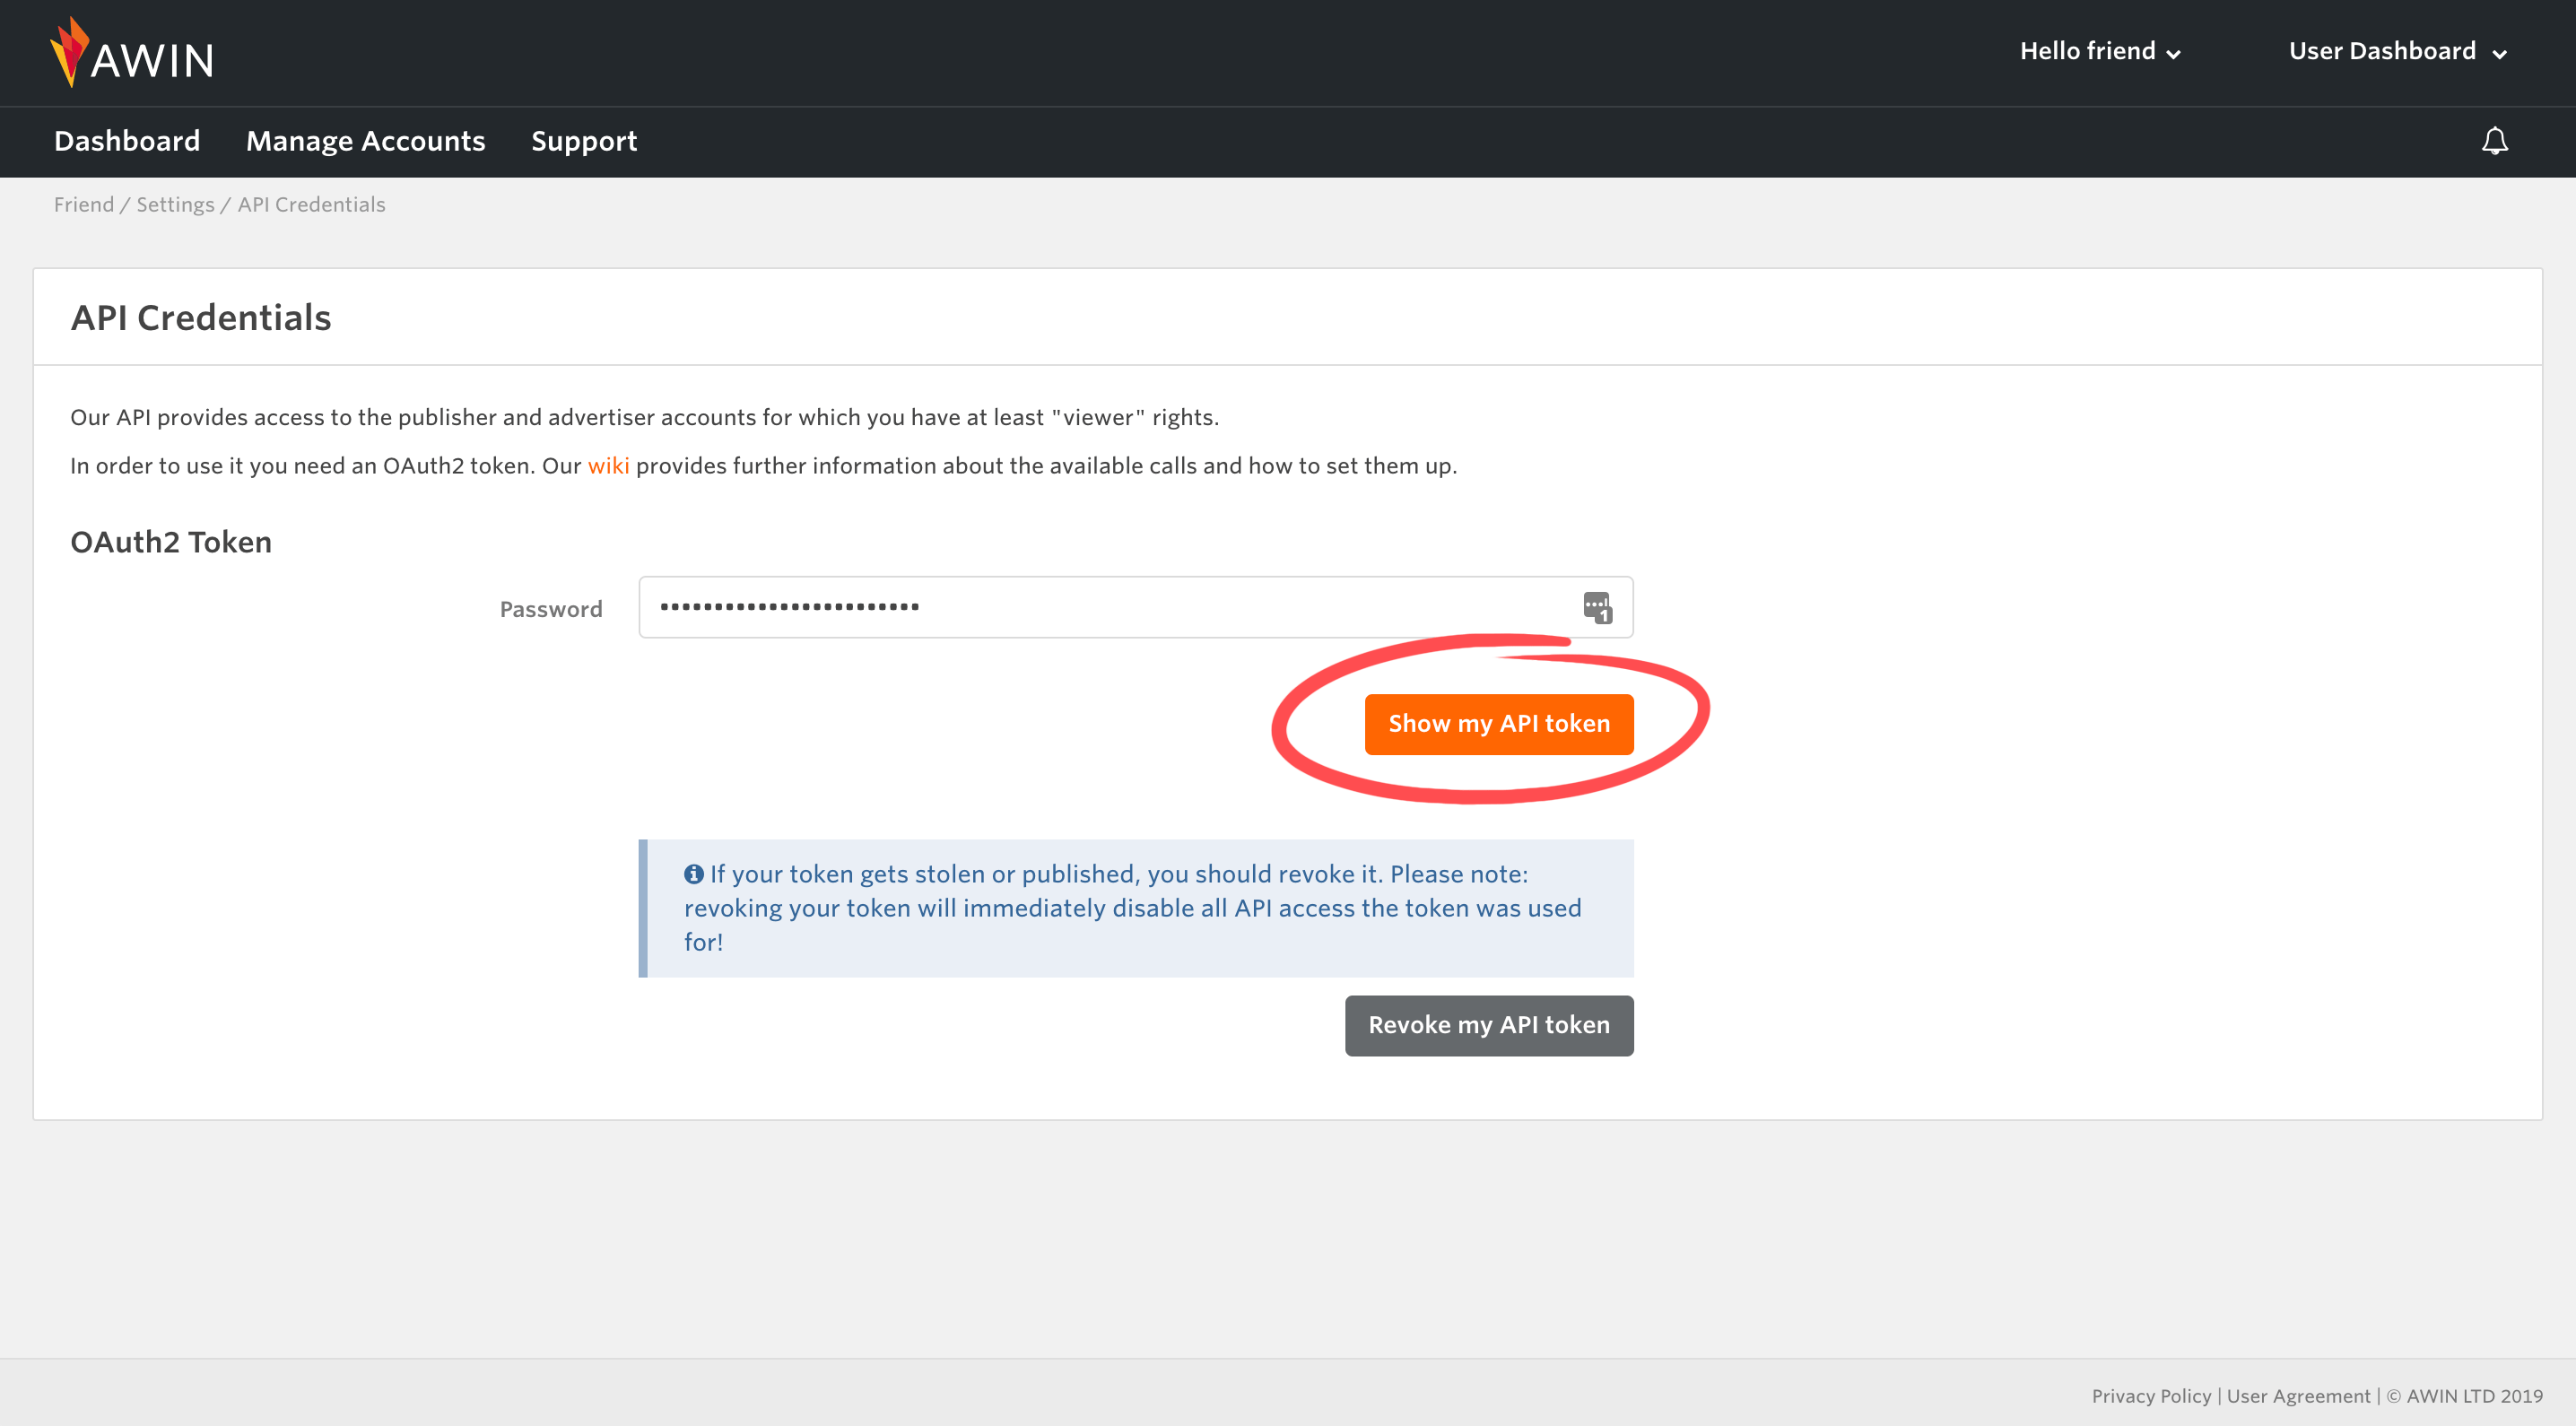Click the Password field label

[551, 609]
